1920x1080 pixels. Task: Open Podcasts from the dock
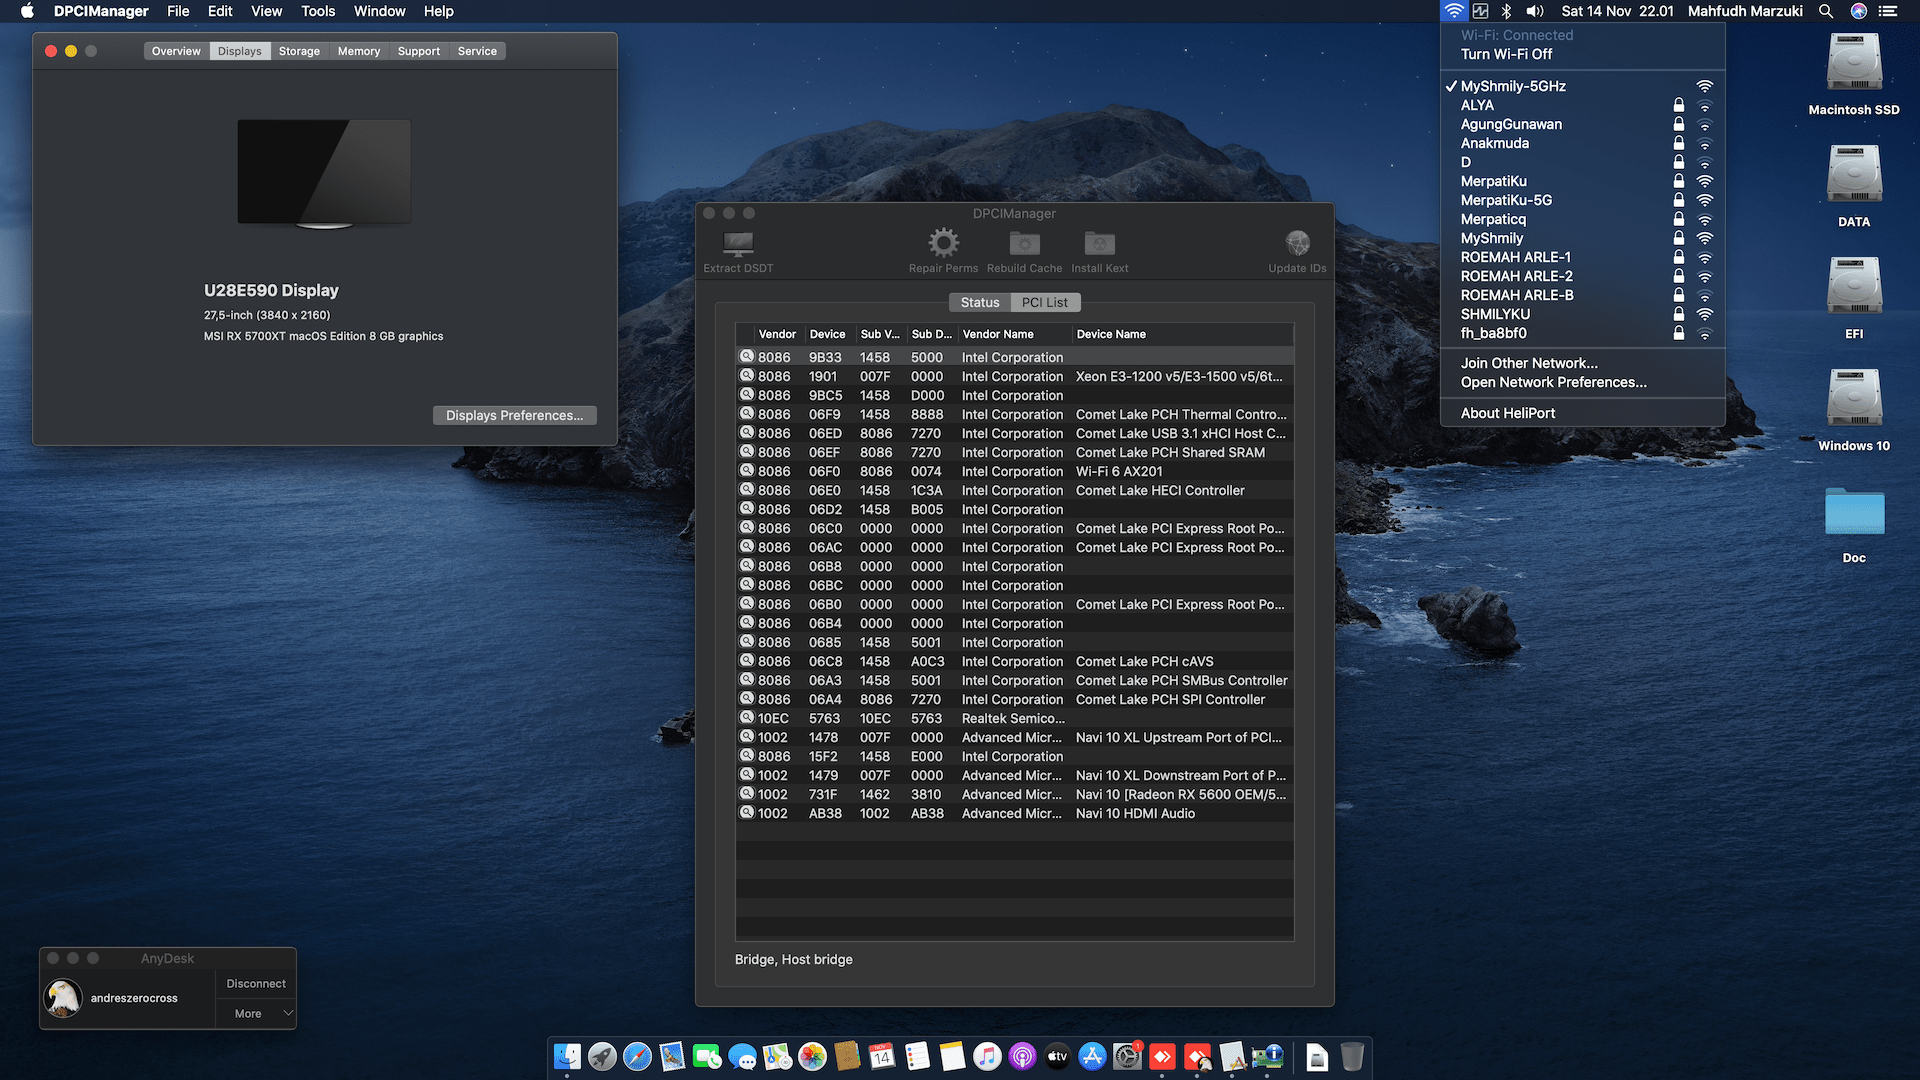(1022, 1056)
